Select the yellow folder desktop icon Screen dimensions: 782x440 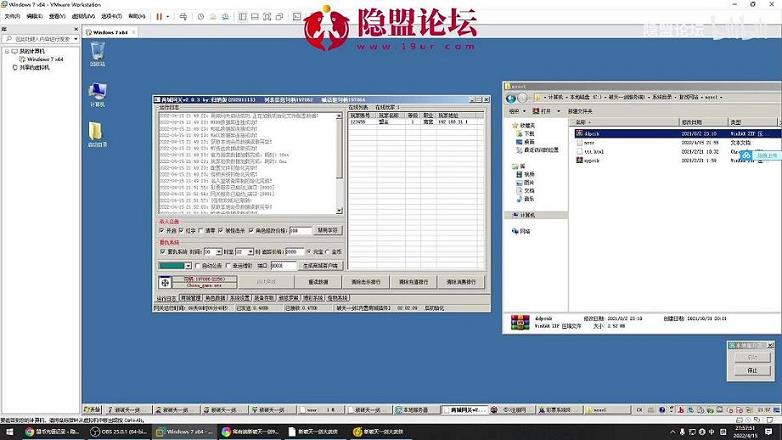(97, 135)
